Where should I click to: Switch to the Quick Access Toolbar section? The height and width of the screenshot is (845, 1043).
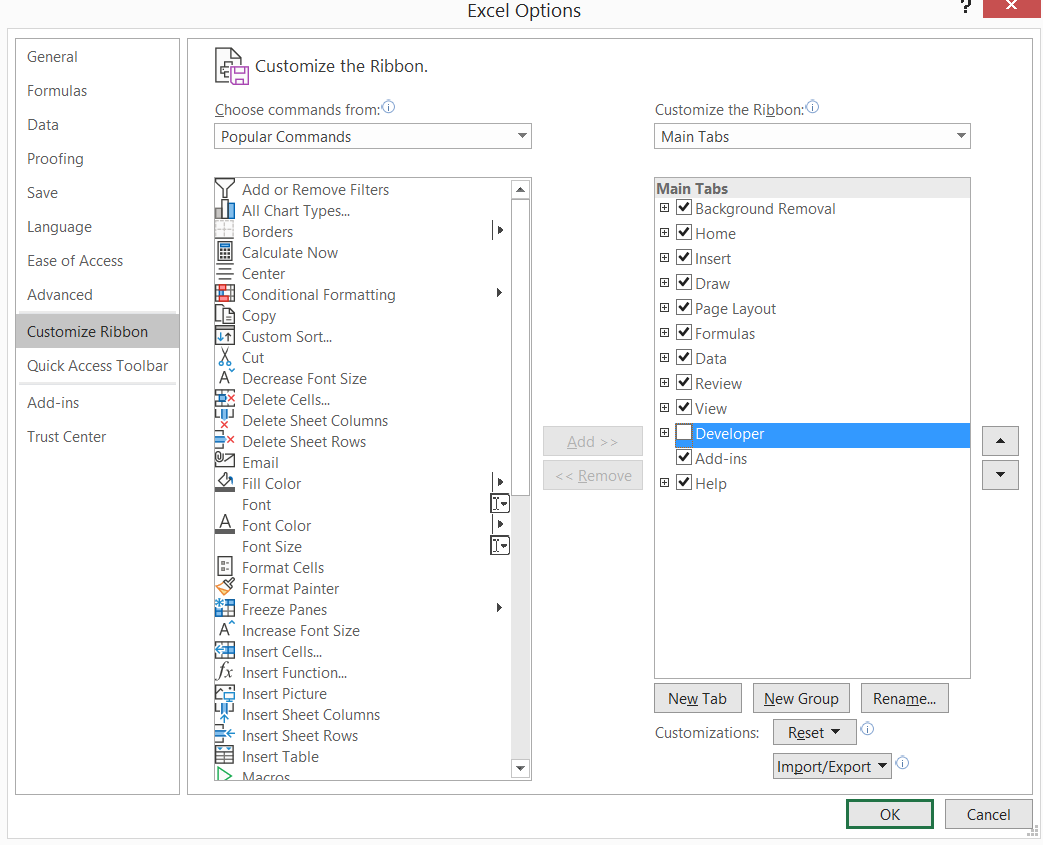pyautogui.click(x=96, y=366)
